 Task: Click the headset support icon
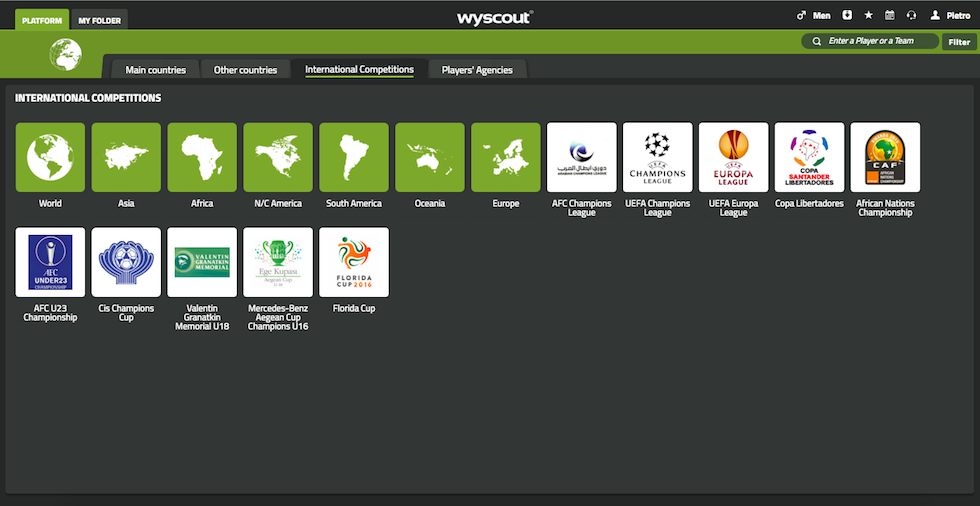911,15
